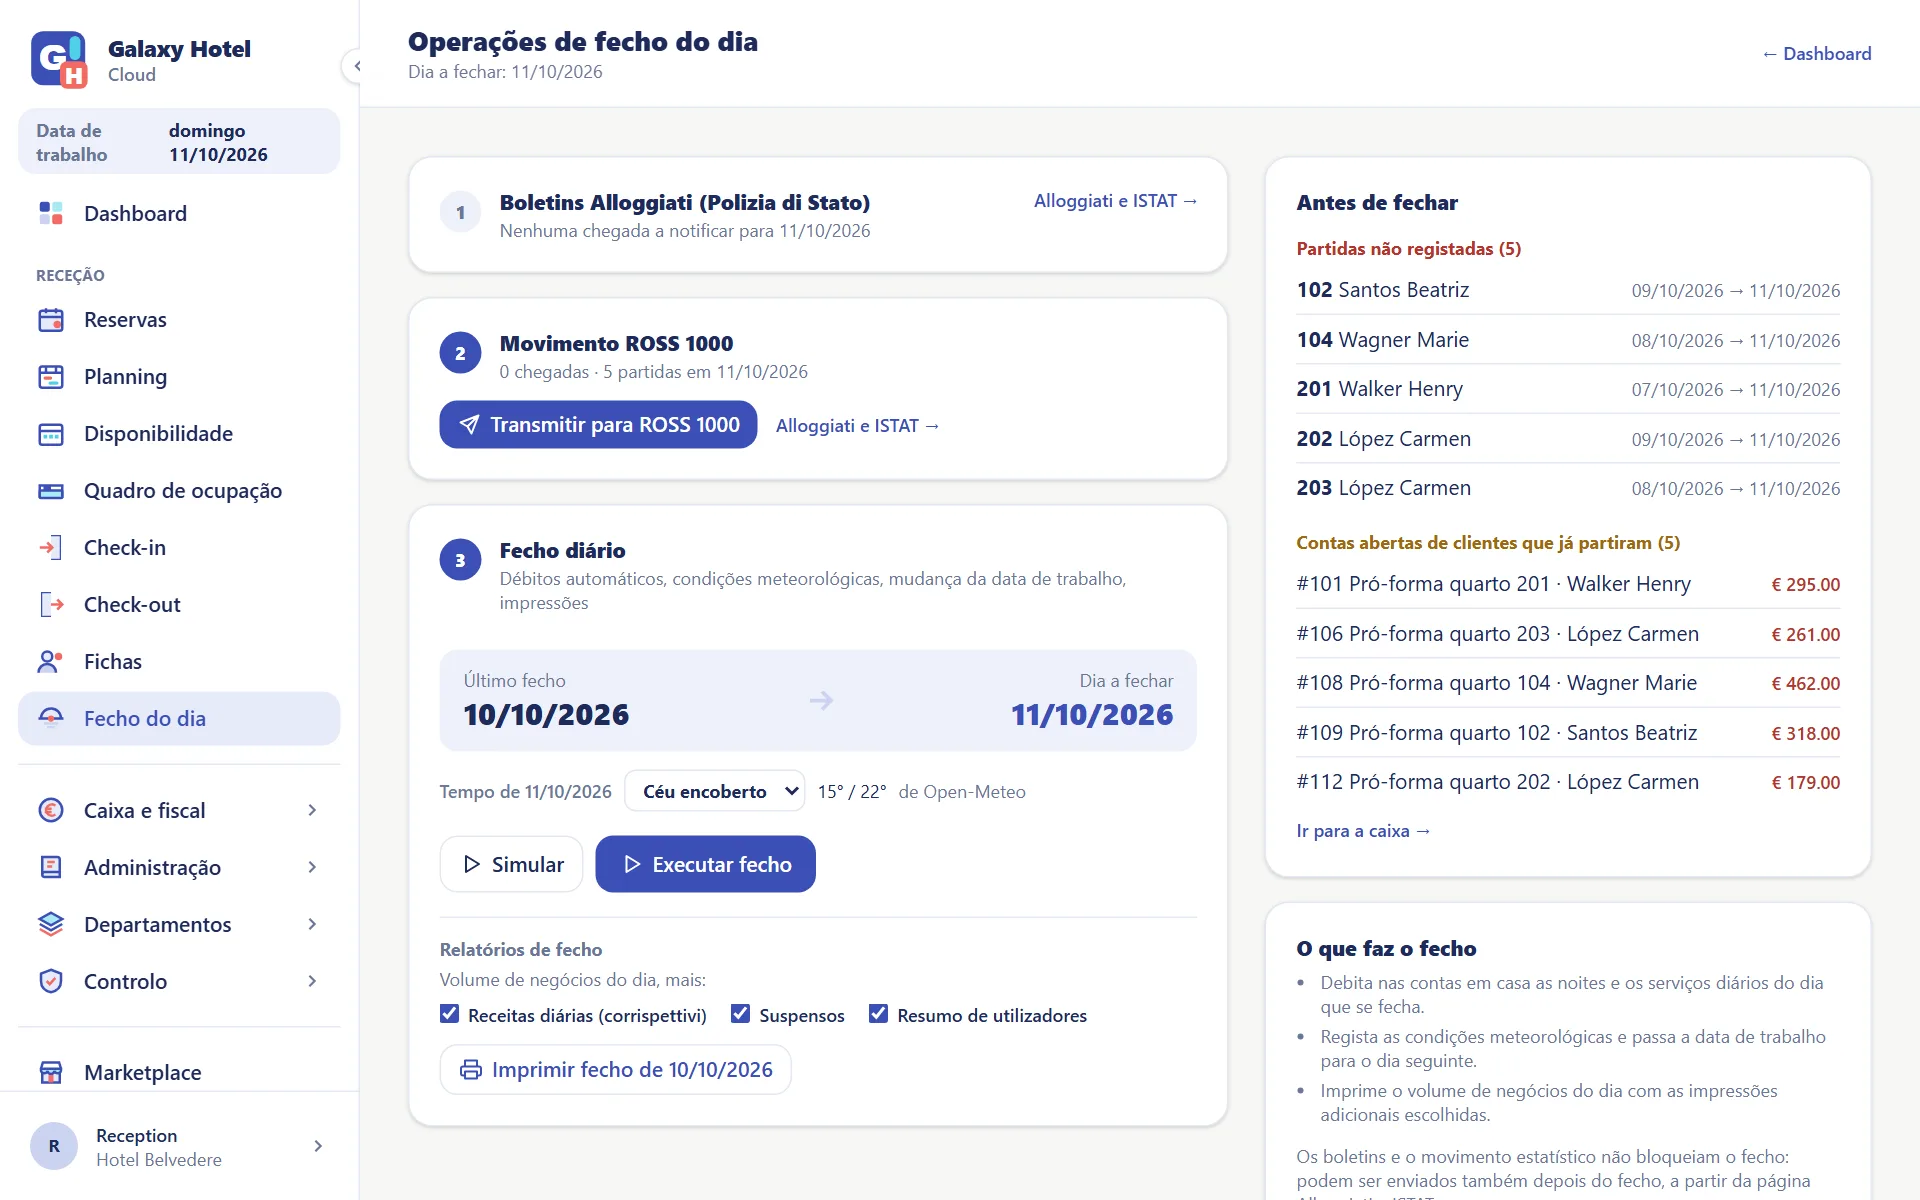The height and width of the screenshot is (1200, 1920).
Task: Click the Administração icon
Action: [51, 867]
